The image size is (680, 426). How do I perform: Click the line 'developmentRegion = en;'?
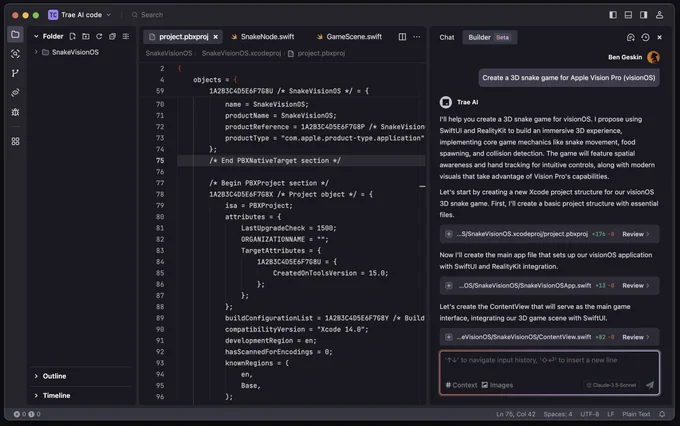(271, 341)
